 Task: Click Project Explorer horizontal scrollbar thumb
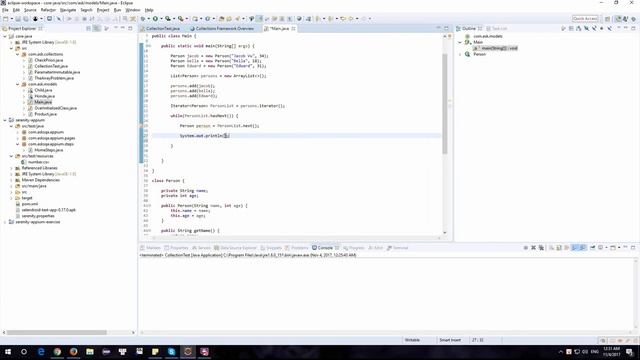pos(57,333)
